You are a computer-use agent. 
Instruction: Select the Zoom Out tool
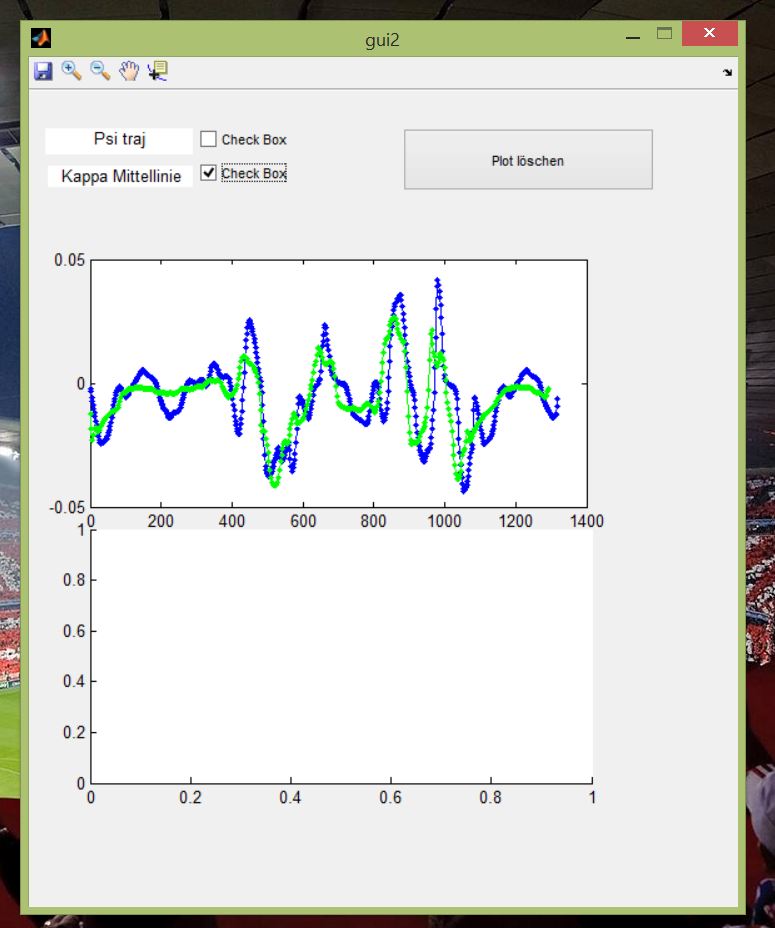(100, 70)
